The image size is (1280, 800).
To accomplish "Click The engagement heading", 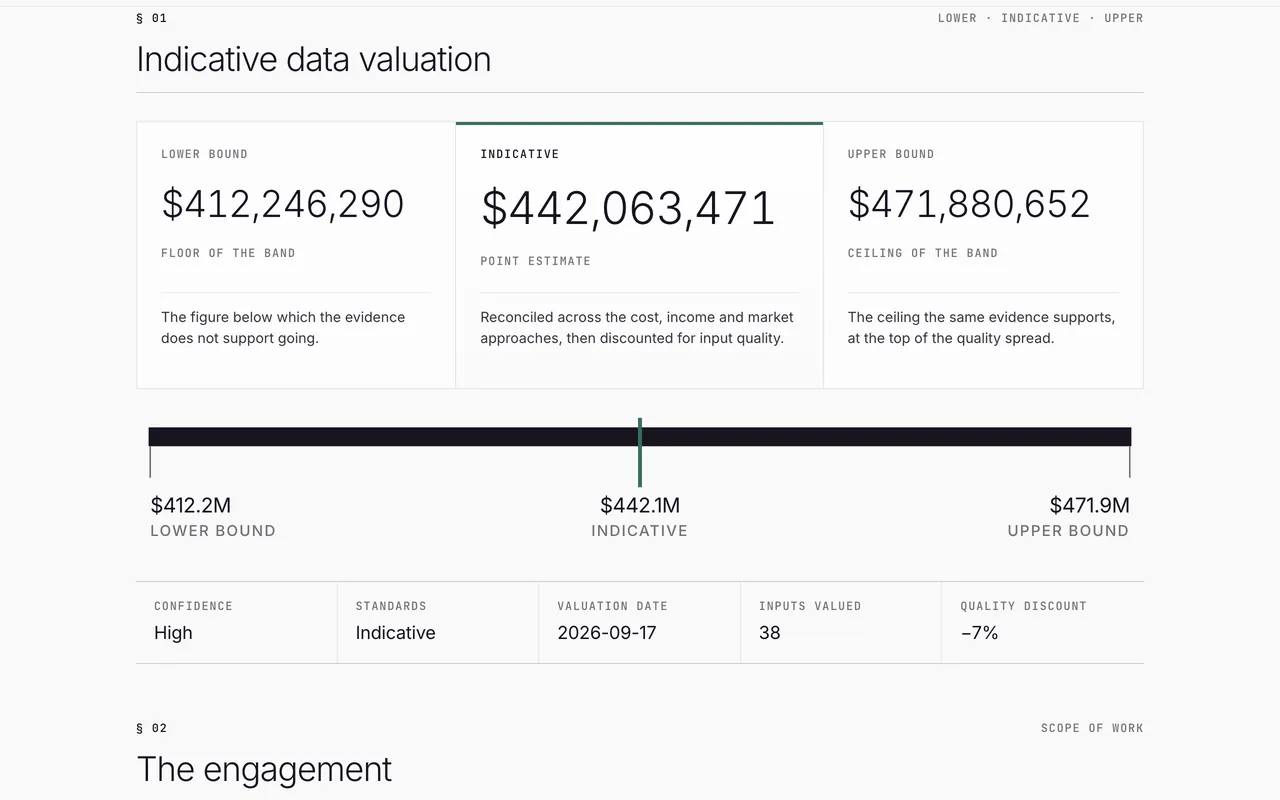I will (x=264, y=769).
